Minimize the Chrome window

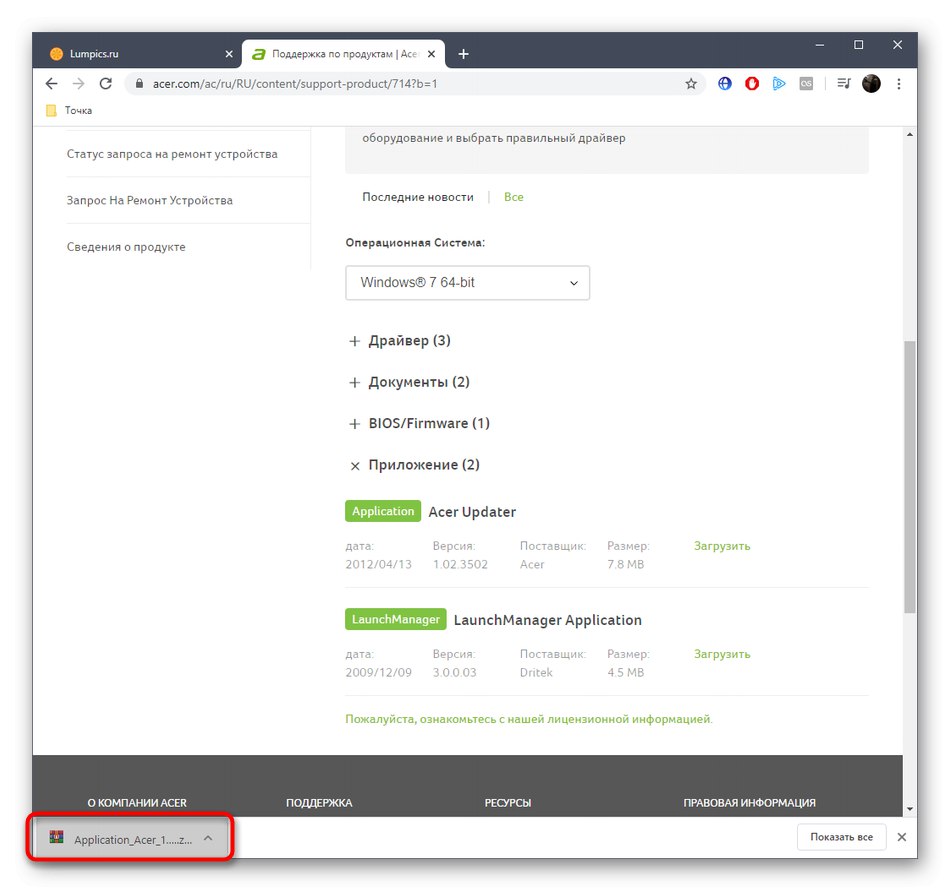pos(820,45)
